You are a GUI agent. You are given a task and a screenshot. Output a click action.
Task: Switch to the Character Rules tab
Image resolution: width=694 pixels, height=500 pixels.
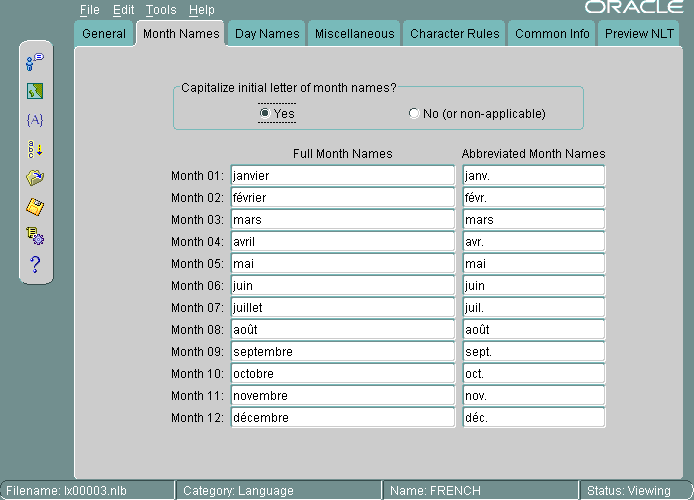click(455, 34)
